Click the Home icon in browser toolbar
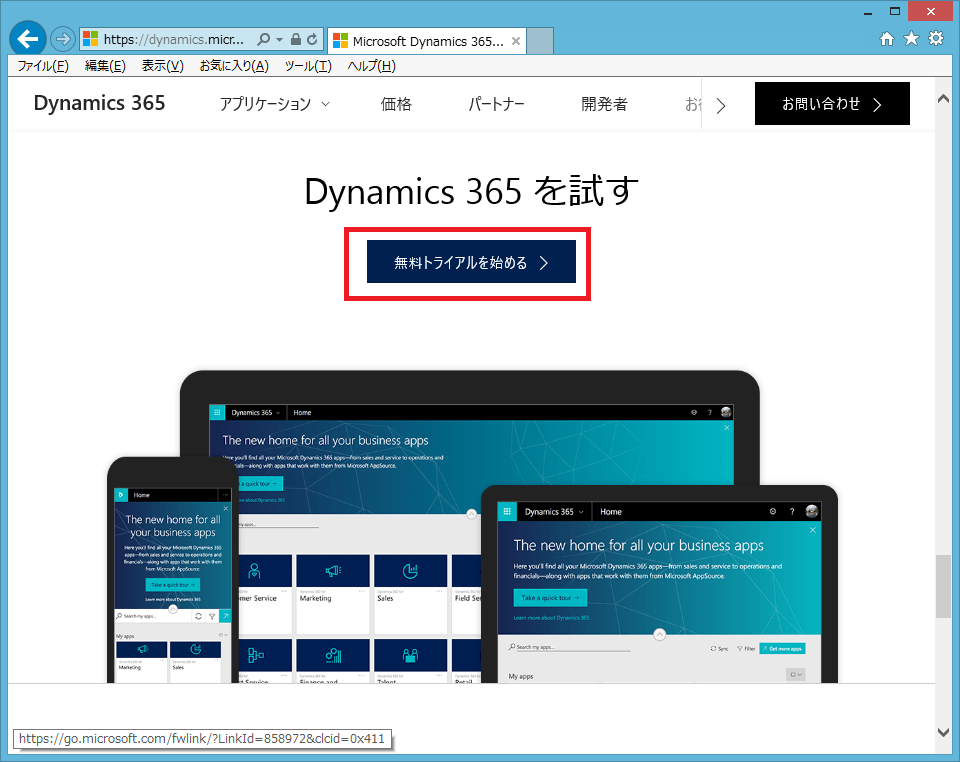The height and width of the screenshot is (762, 960). pos(887,39)
